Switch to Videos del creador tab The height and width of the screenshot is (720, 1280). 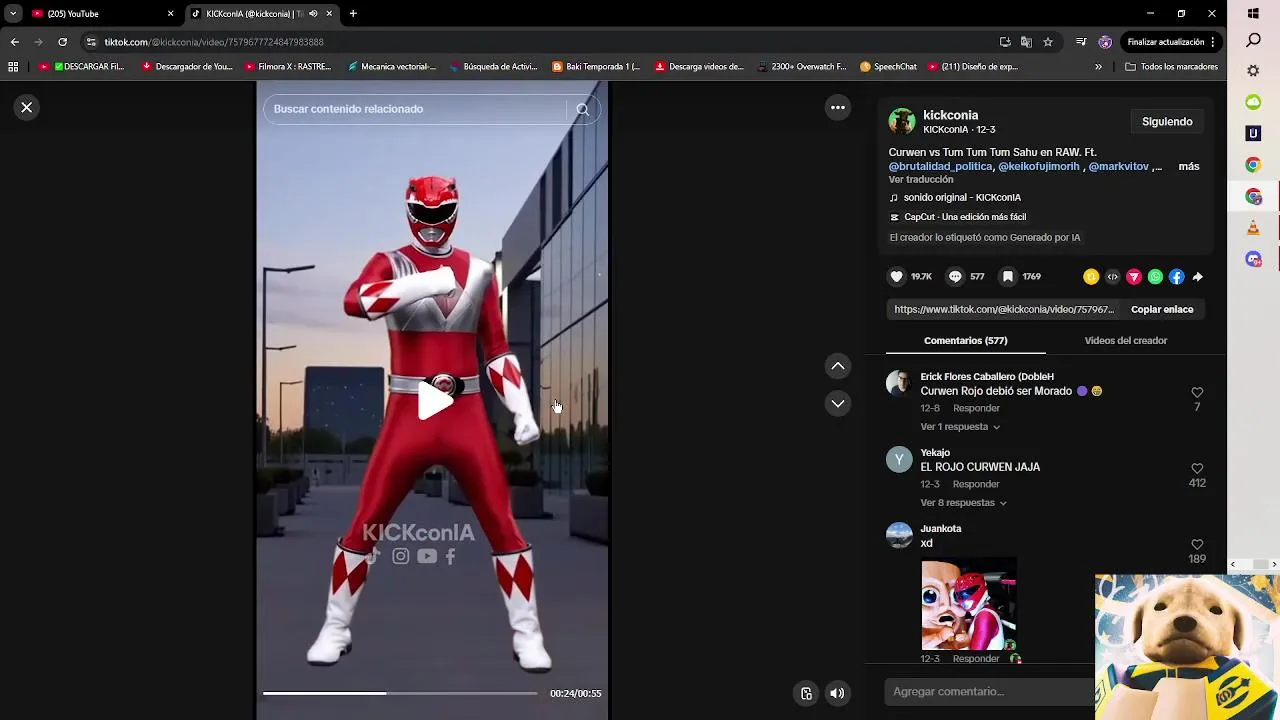point(1125,341)
